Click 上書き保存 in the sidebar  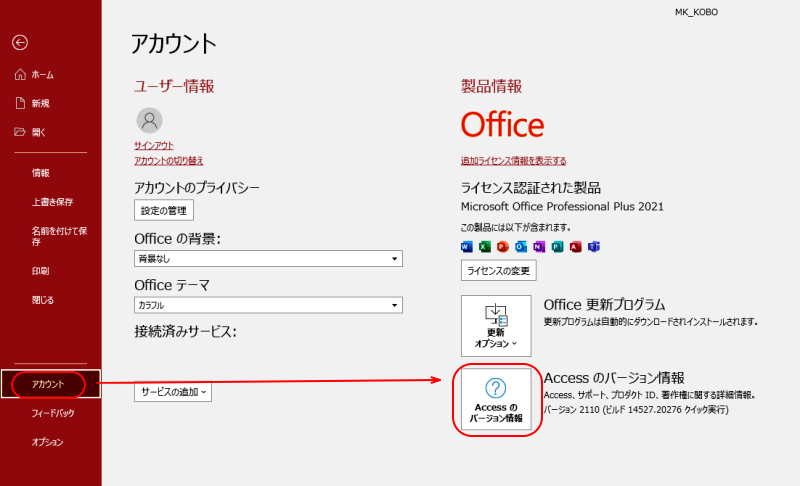[51, 202]
